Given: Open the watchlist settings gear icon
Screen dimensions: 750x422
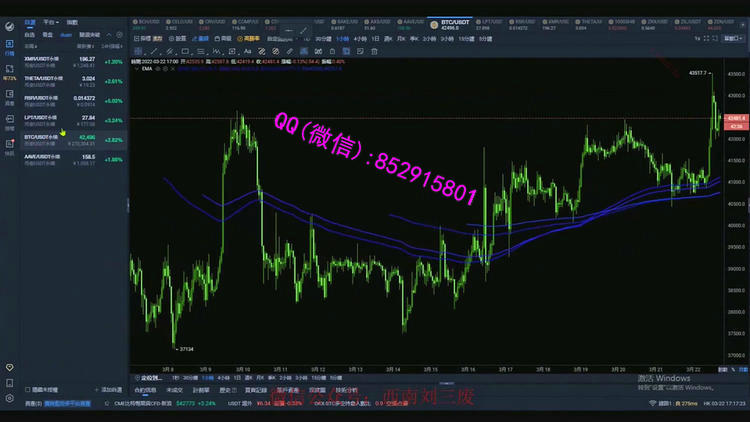Looking at the screenshot, I should click(121, 33).
